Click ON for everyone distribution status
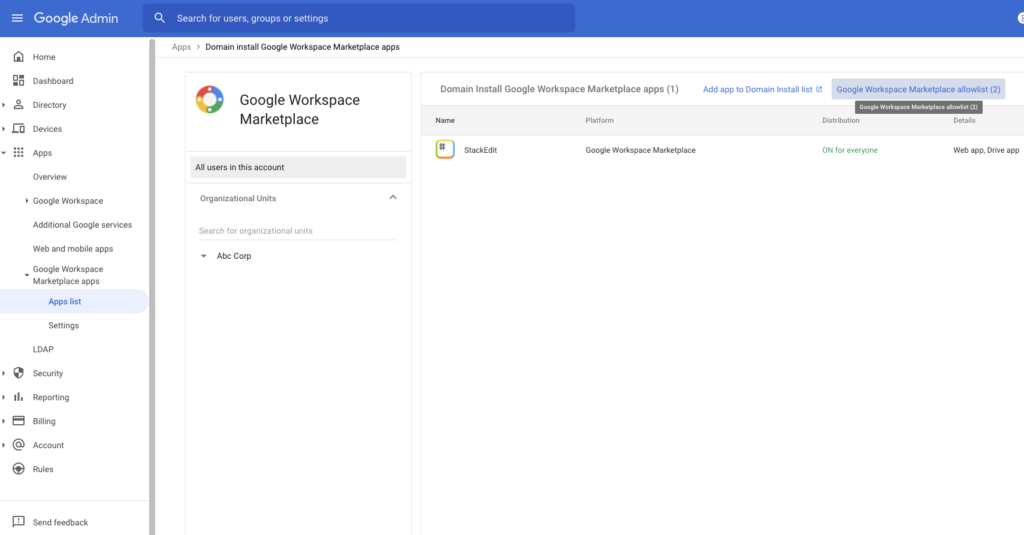The image size is (1024, 535). click(850, 150)
